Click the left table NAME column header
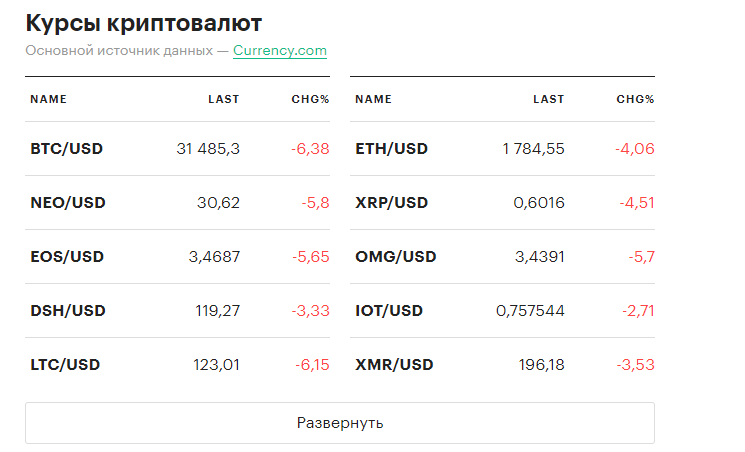Image resolution: width=745 pixels, height=452 pixels. coord(48,99)
